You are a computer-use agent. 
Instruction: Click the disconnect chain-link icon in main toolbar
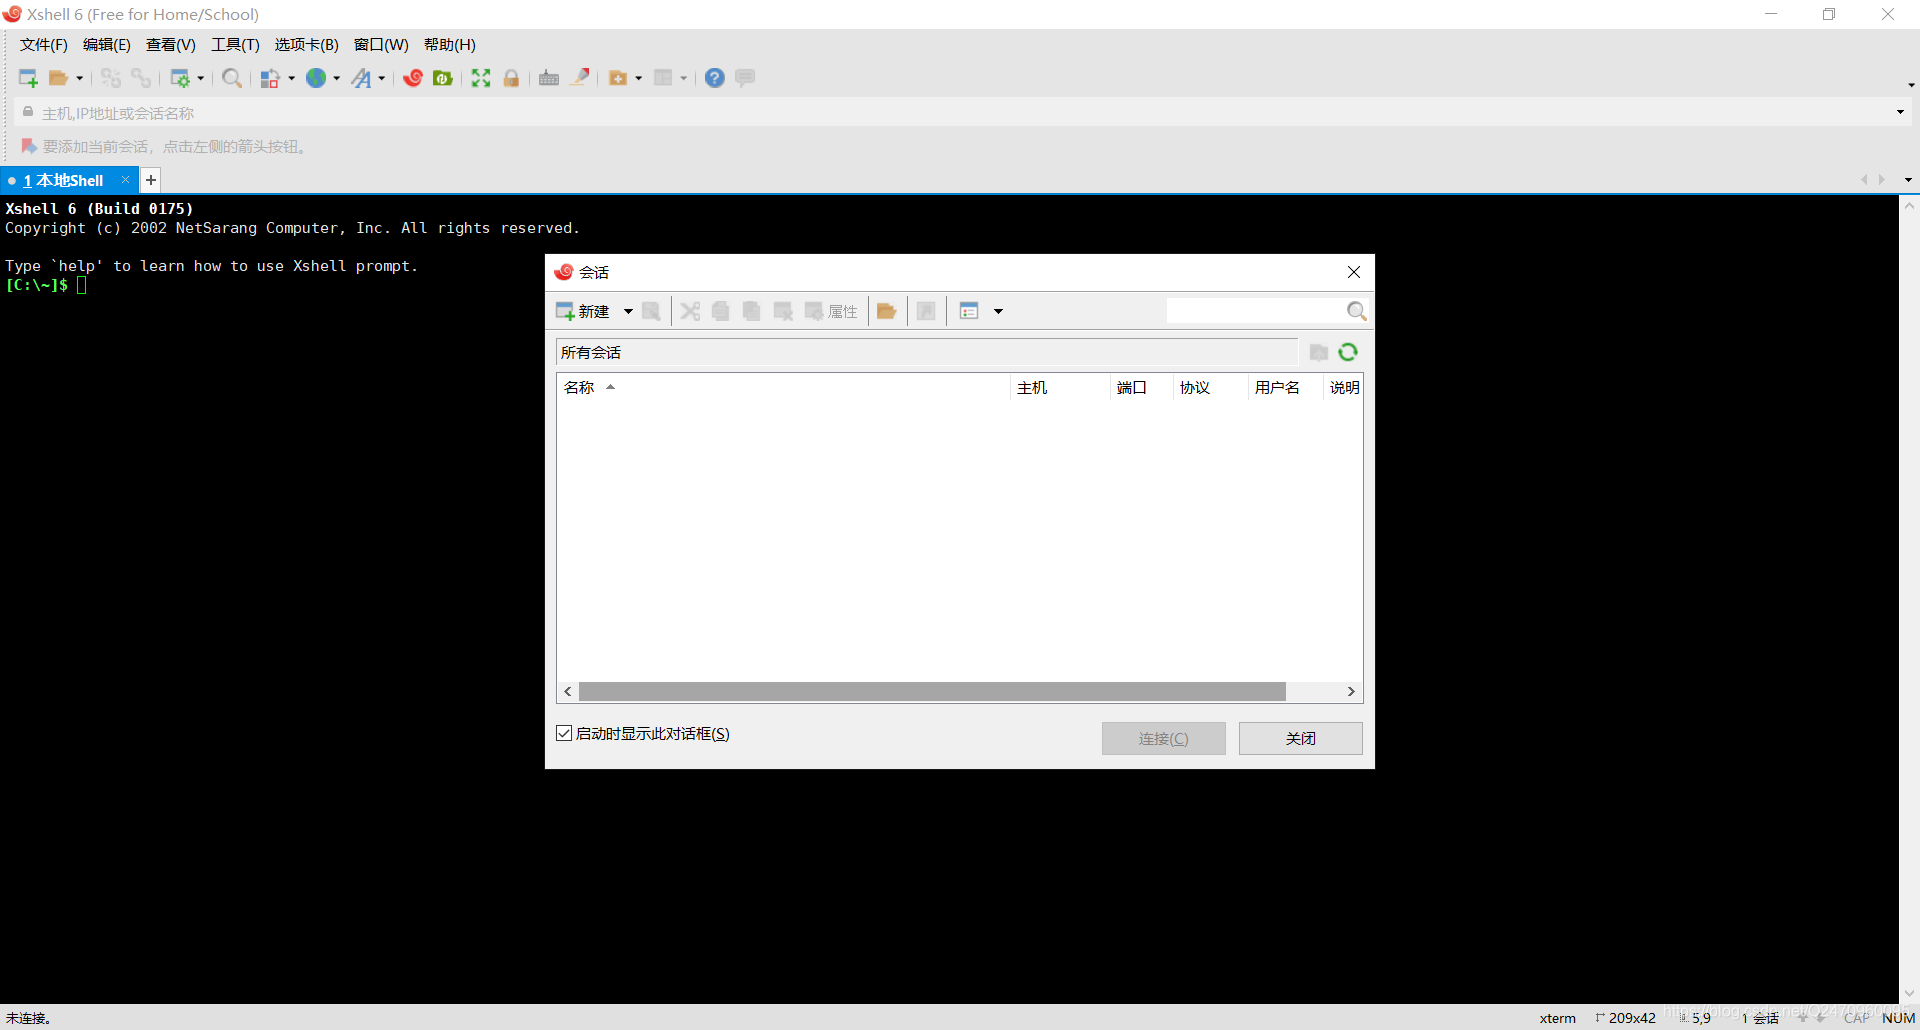point(141,78)
